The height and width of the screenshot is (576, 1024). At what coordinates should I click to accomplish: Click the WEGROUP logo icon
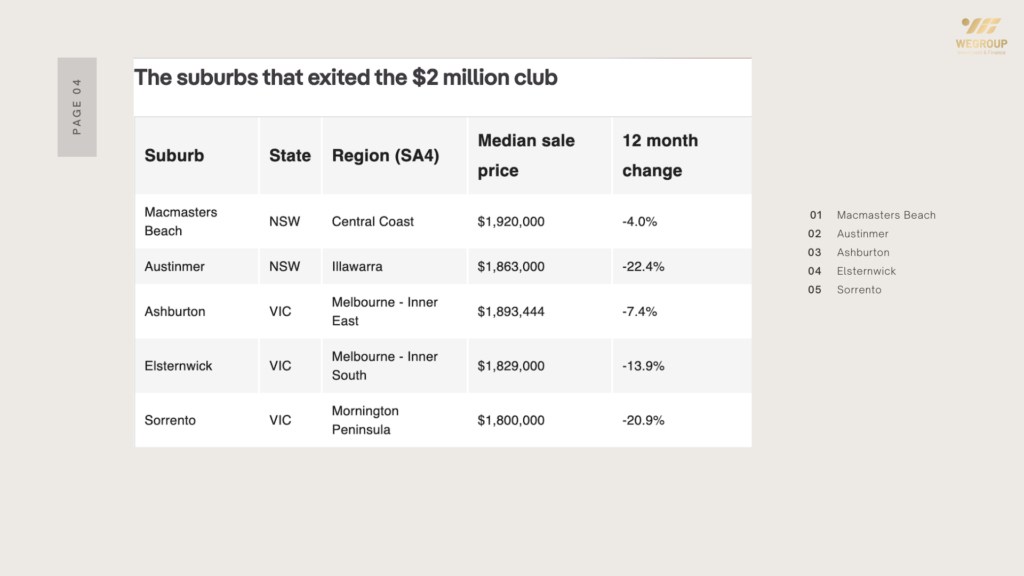coord(980,27)
